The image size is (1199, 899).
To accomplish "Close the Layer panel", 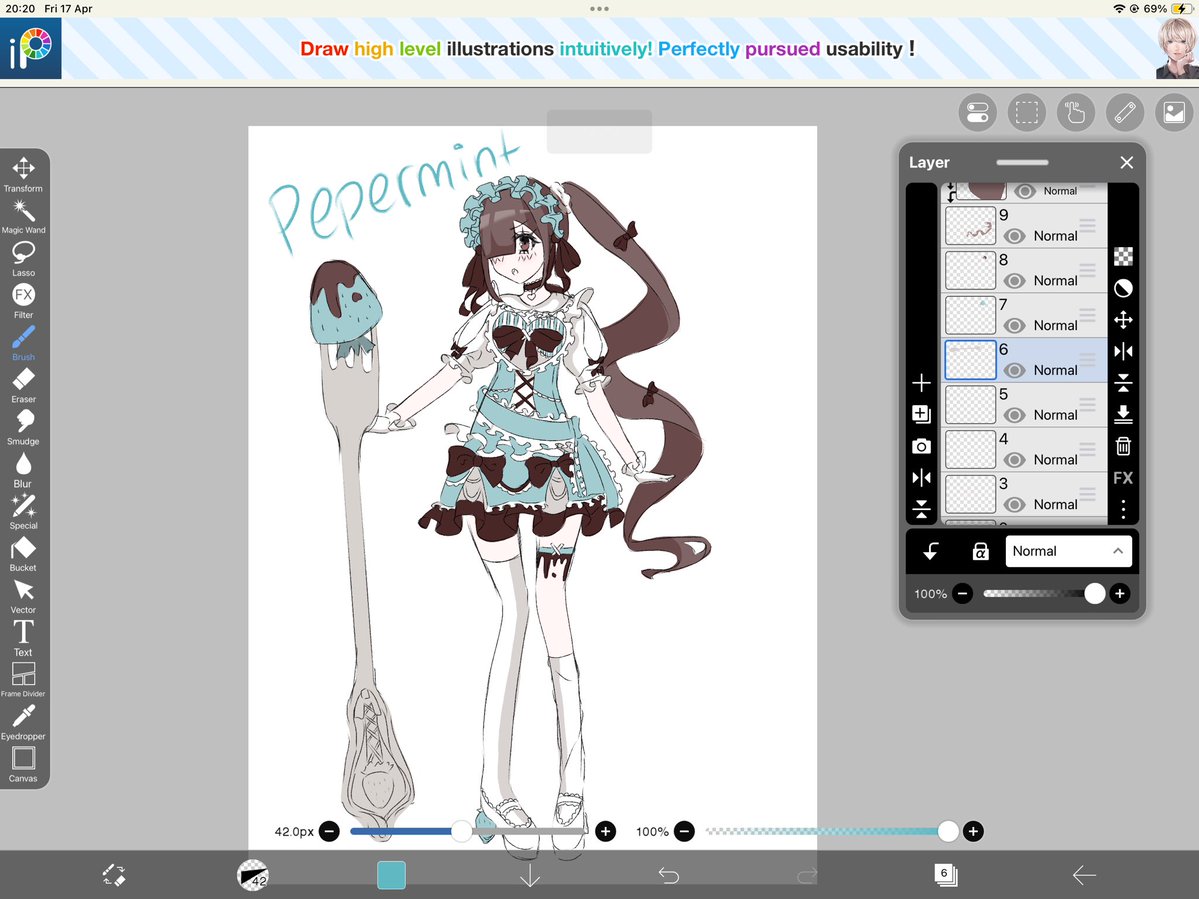I will [1126, 162].
